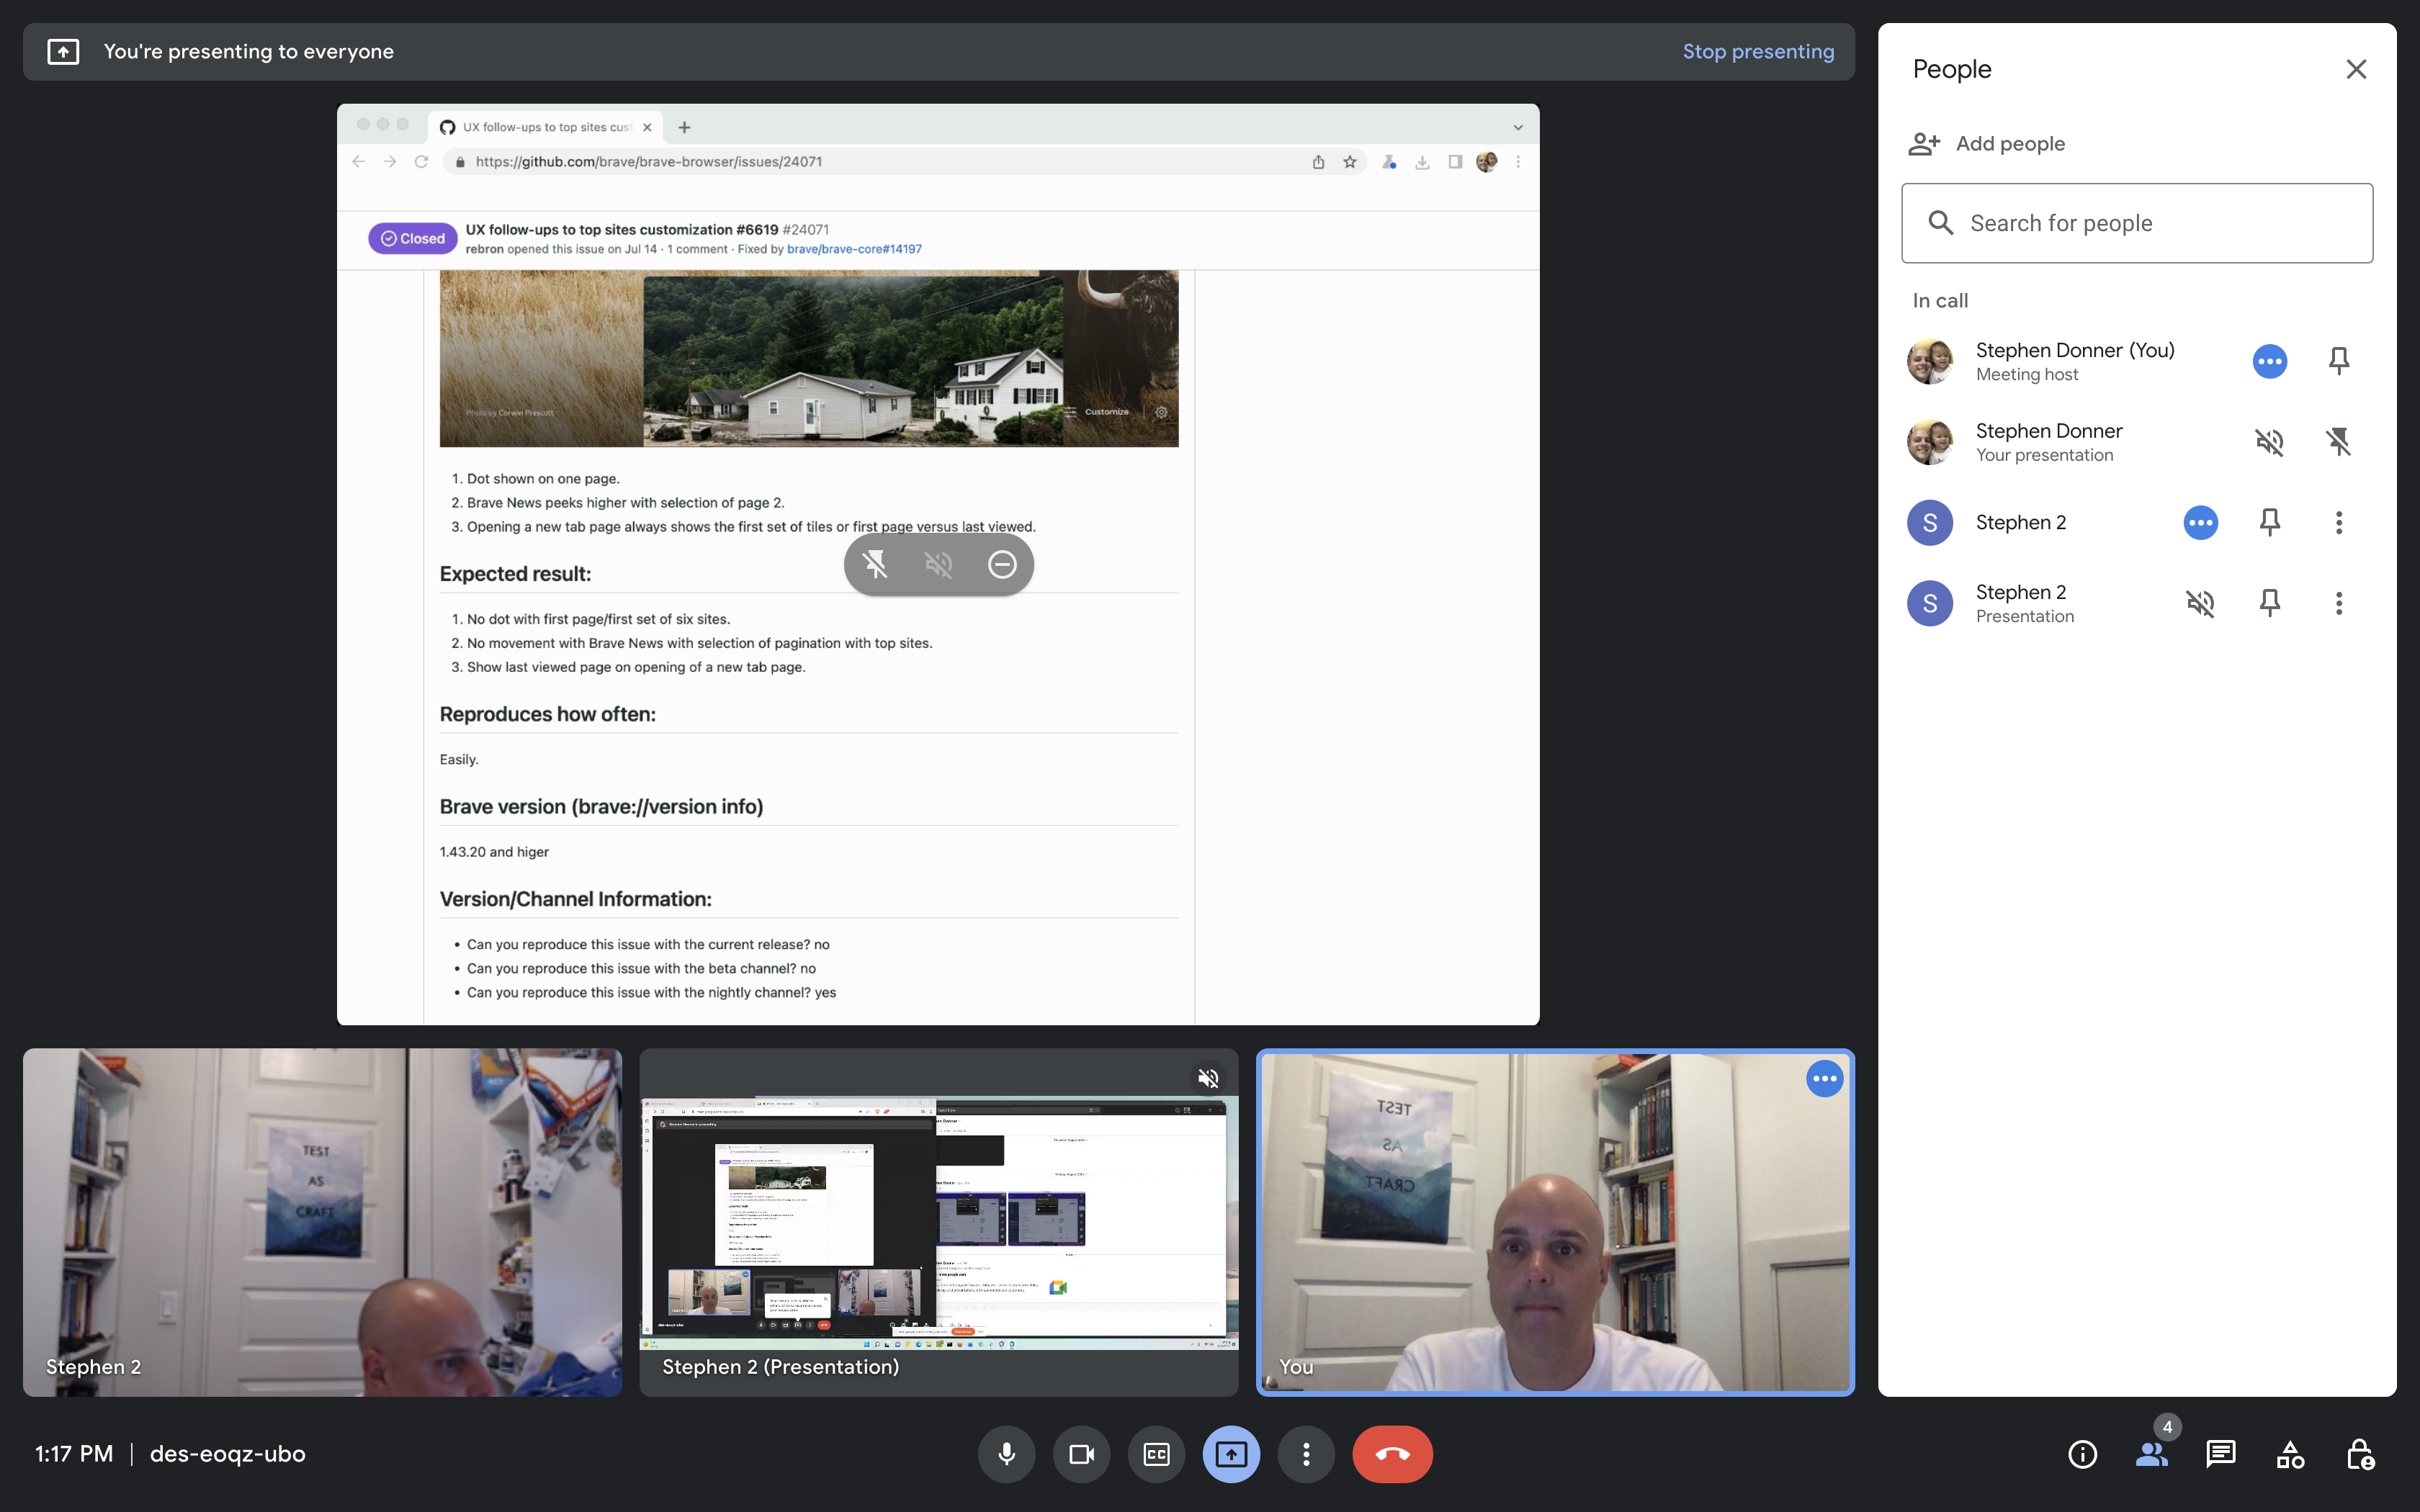Image resolution: width=2420 pixels, height=1512 pixels.
Task: Remove presentation tile using minus icon
Action: point(1002,565)
